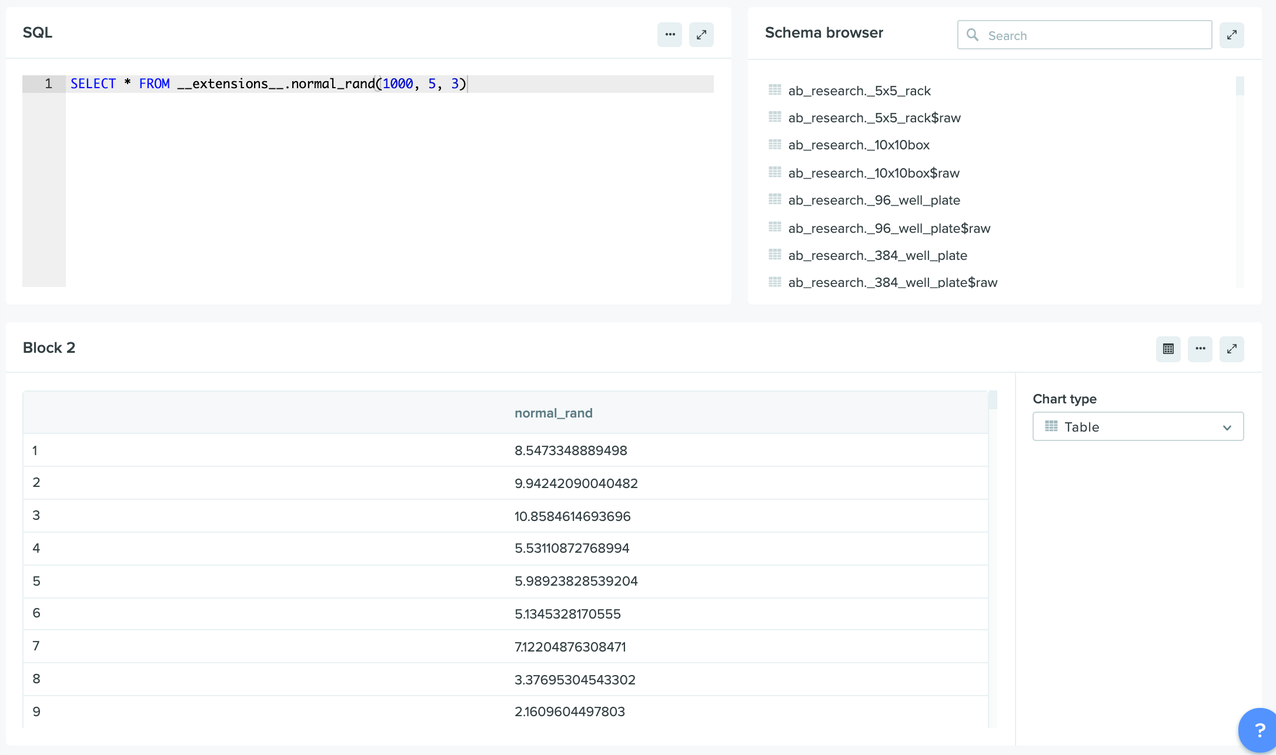Open the SQL block more options menu
The width and height of the screenshot is (1276, 755).
point(670,34)
